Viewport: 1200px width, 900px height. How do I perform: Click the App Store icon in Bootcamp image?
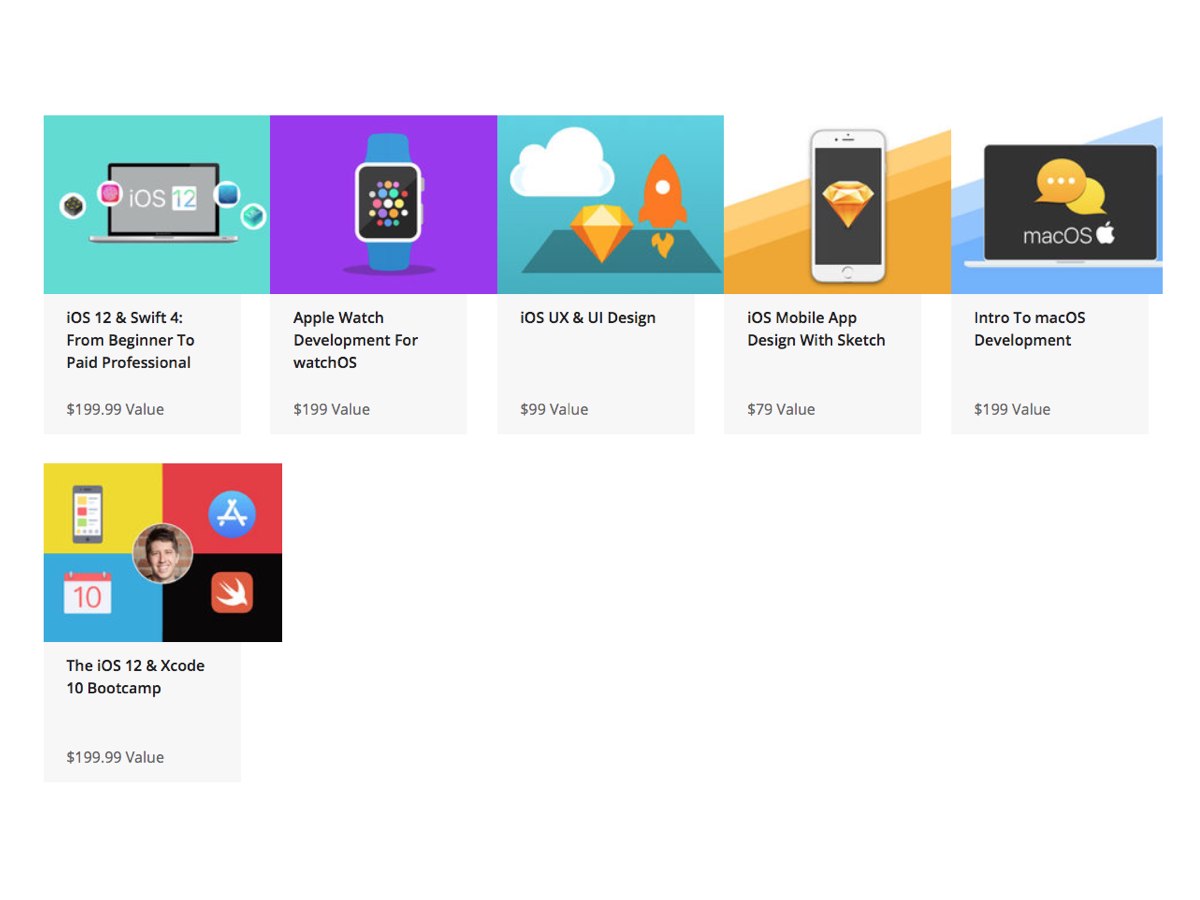(232, 514)
